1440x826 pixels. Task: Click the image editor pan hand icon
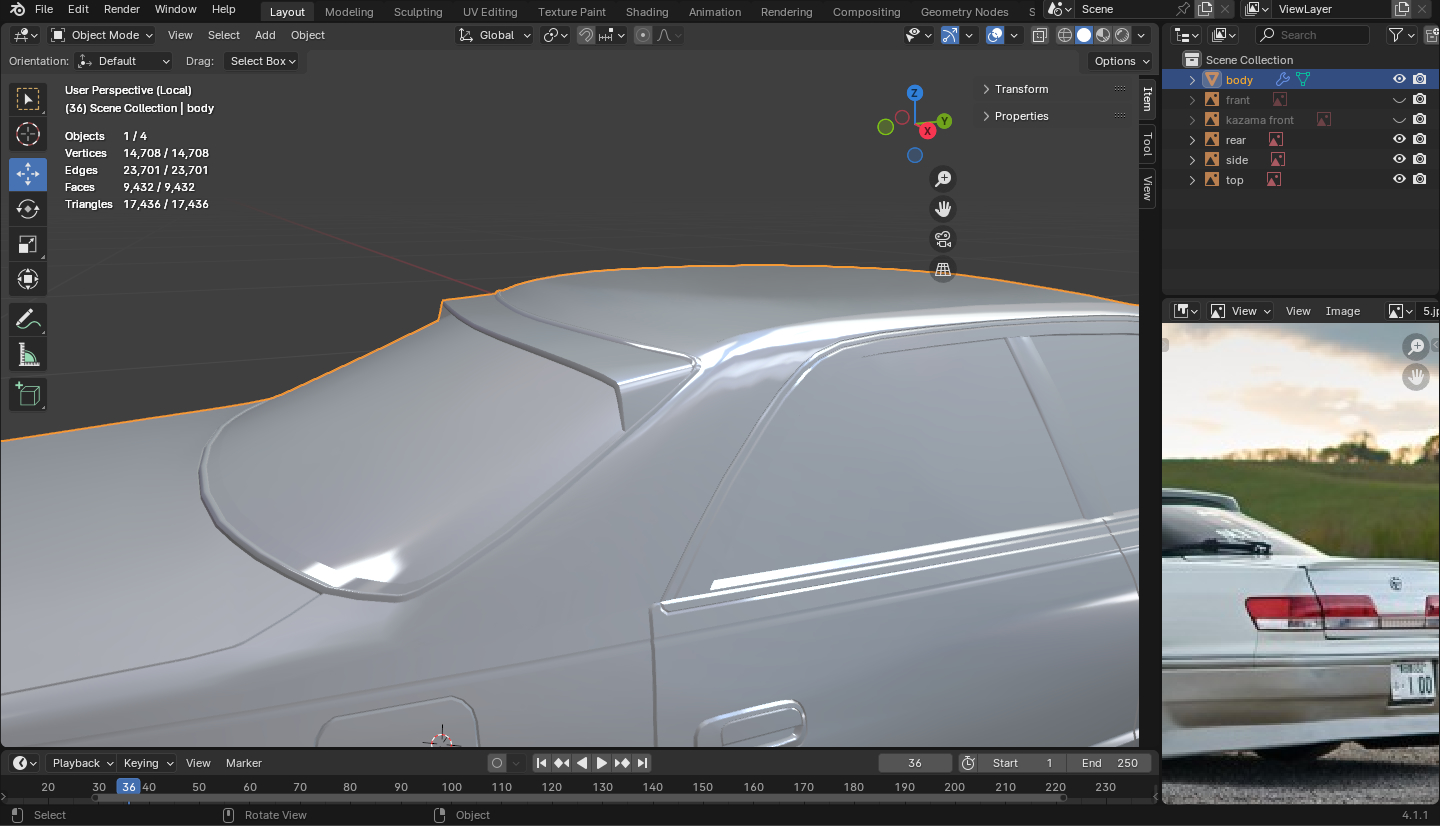(x=1416, y=377)
